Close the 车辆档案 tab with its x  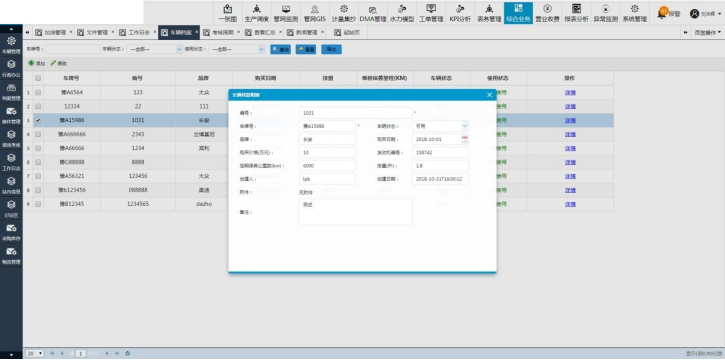(197, 32)
